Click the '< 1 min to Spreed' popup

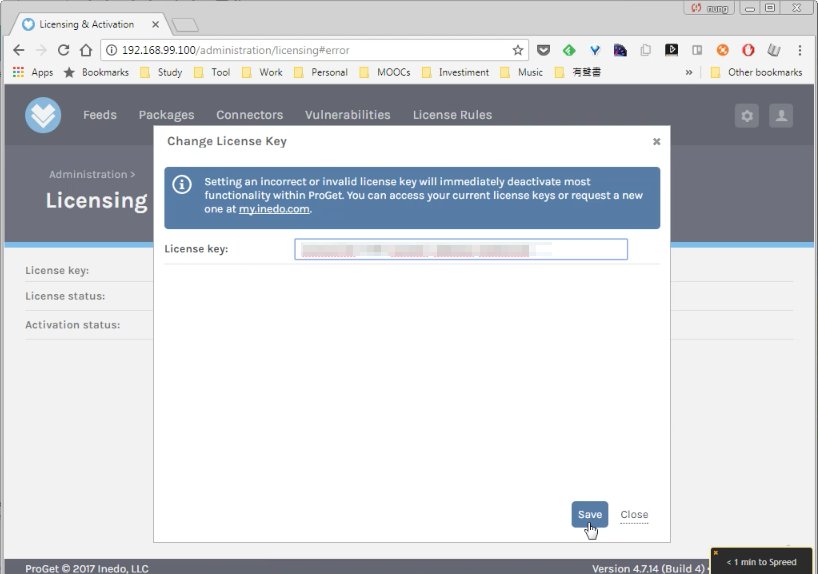click(x=761, y=561)
